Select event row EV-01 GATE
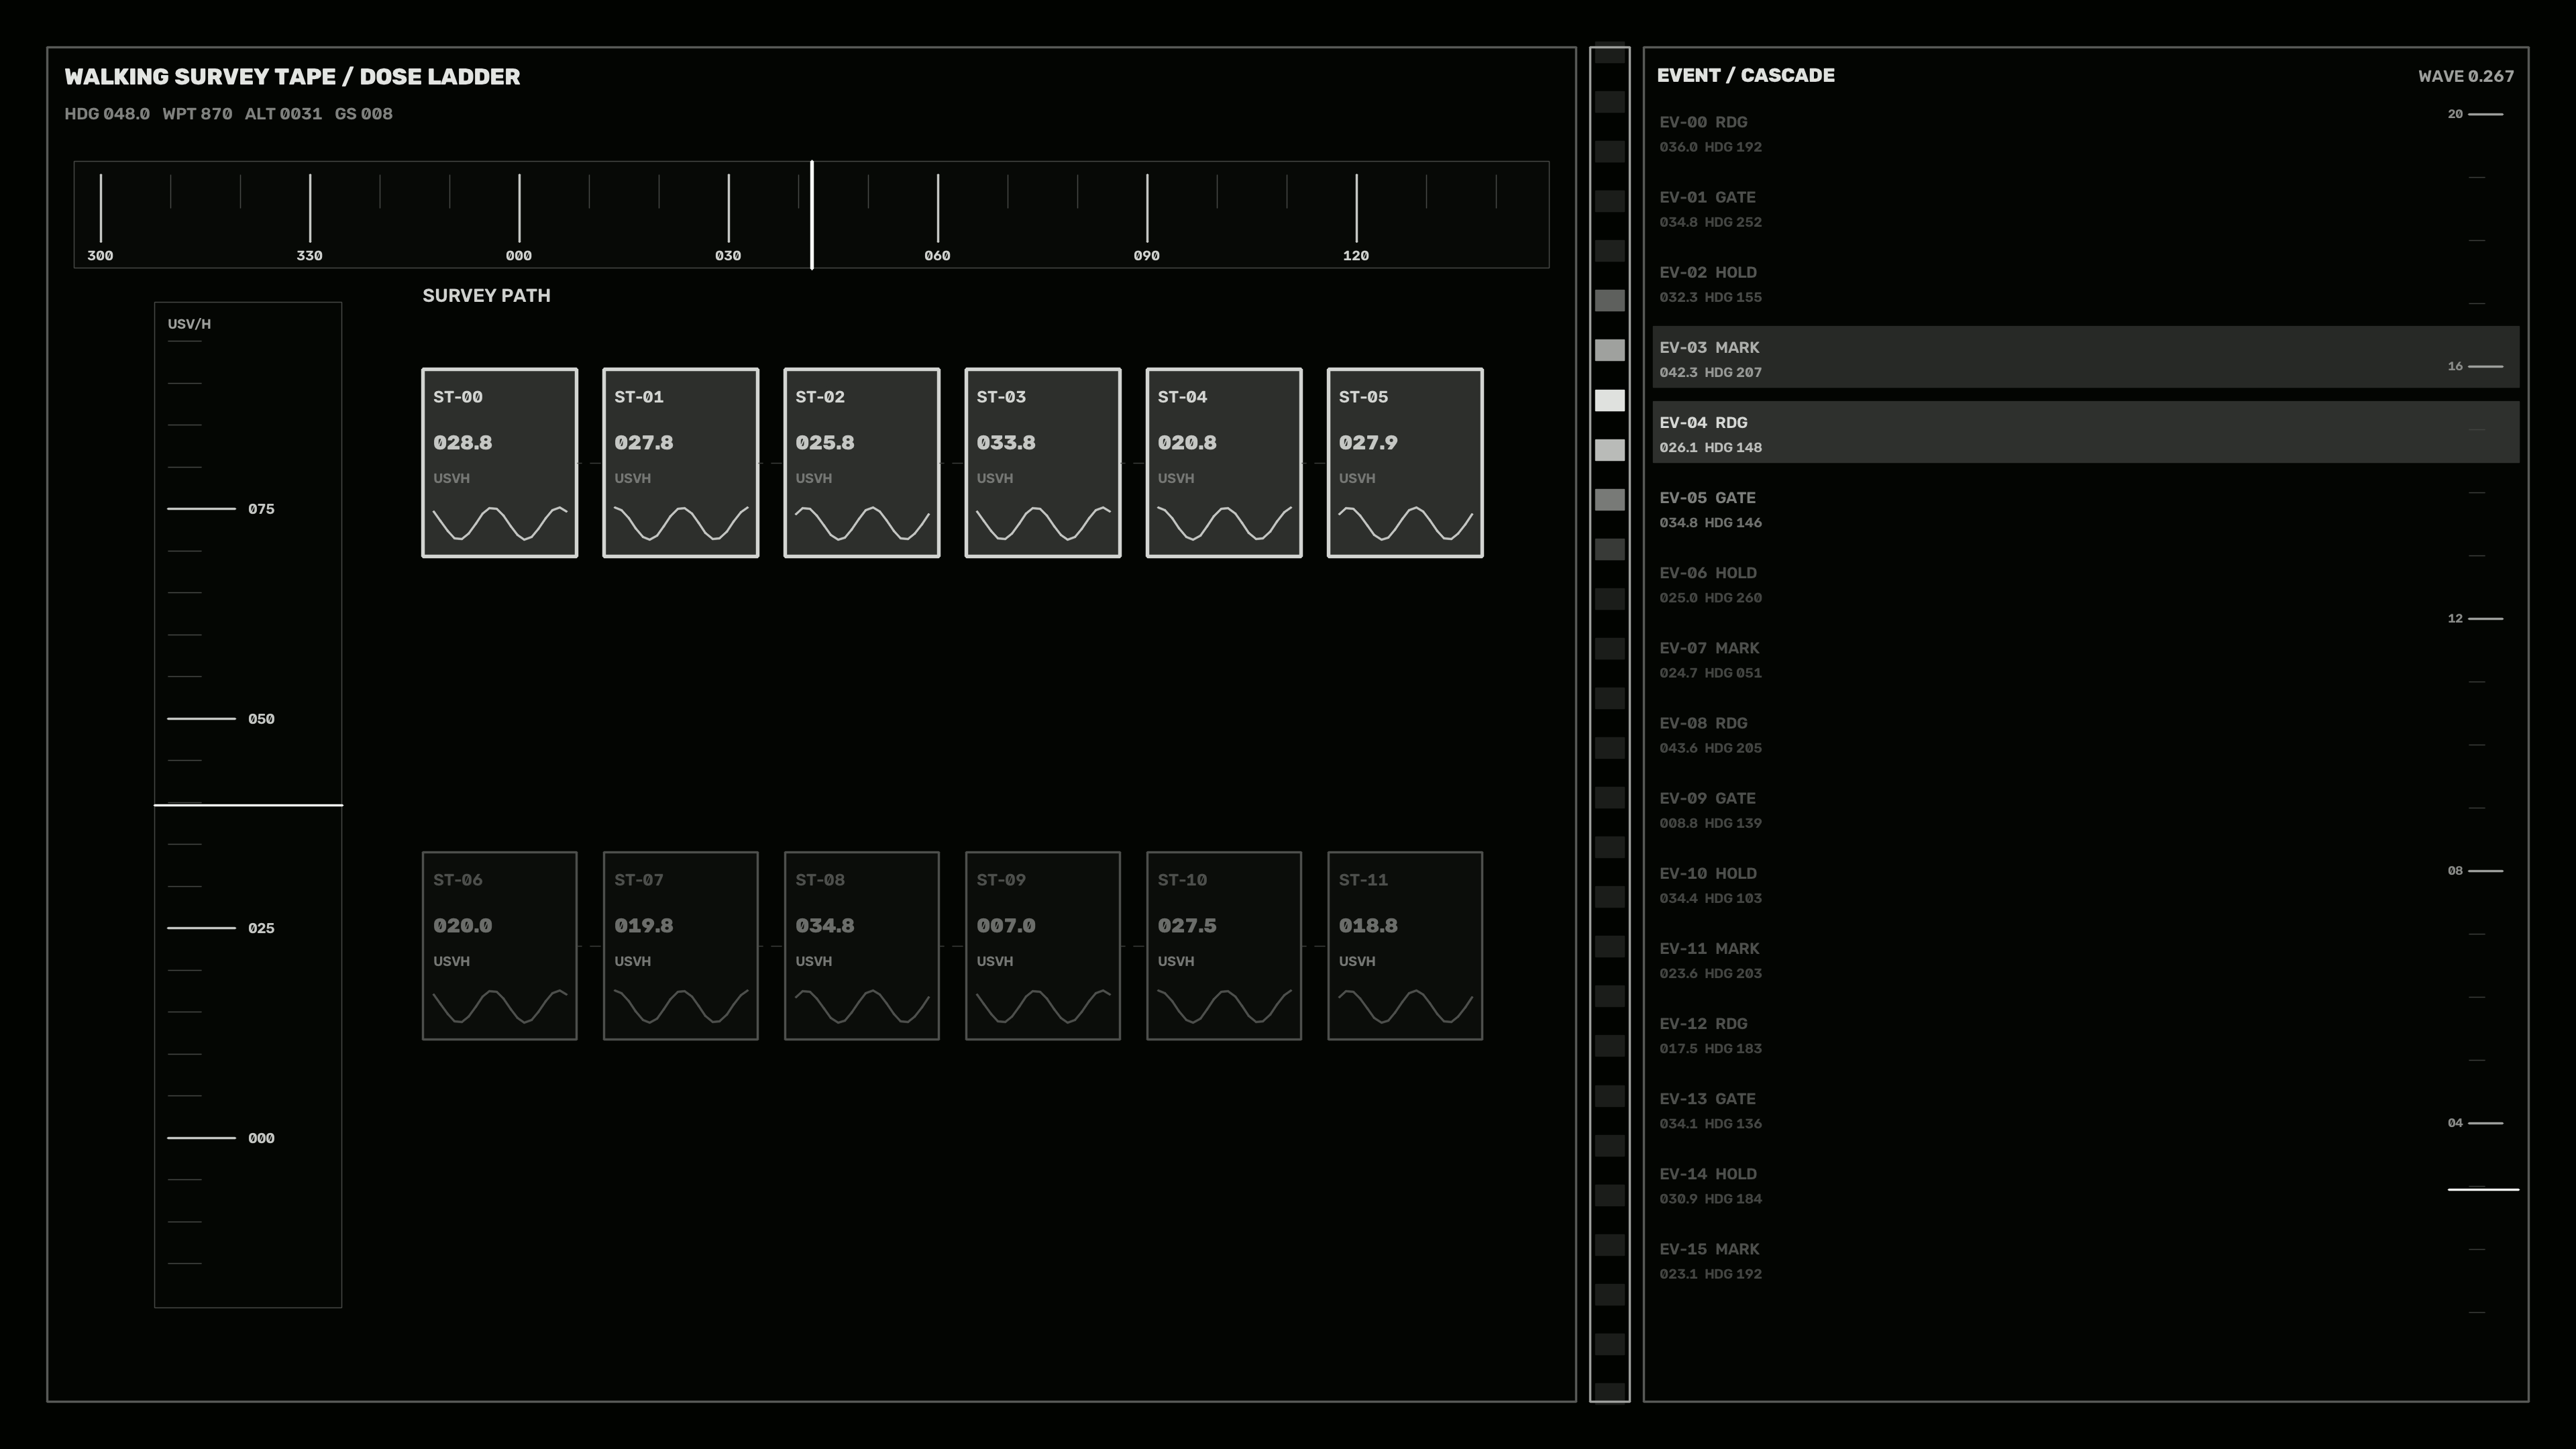The image size is (2576, 1449). point(2085,207)
